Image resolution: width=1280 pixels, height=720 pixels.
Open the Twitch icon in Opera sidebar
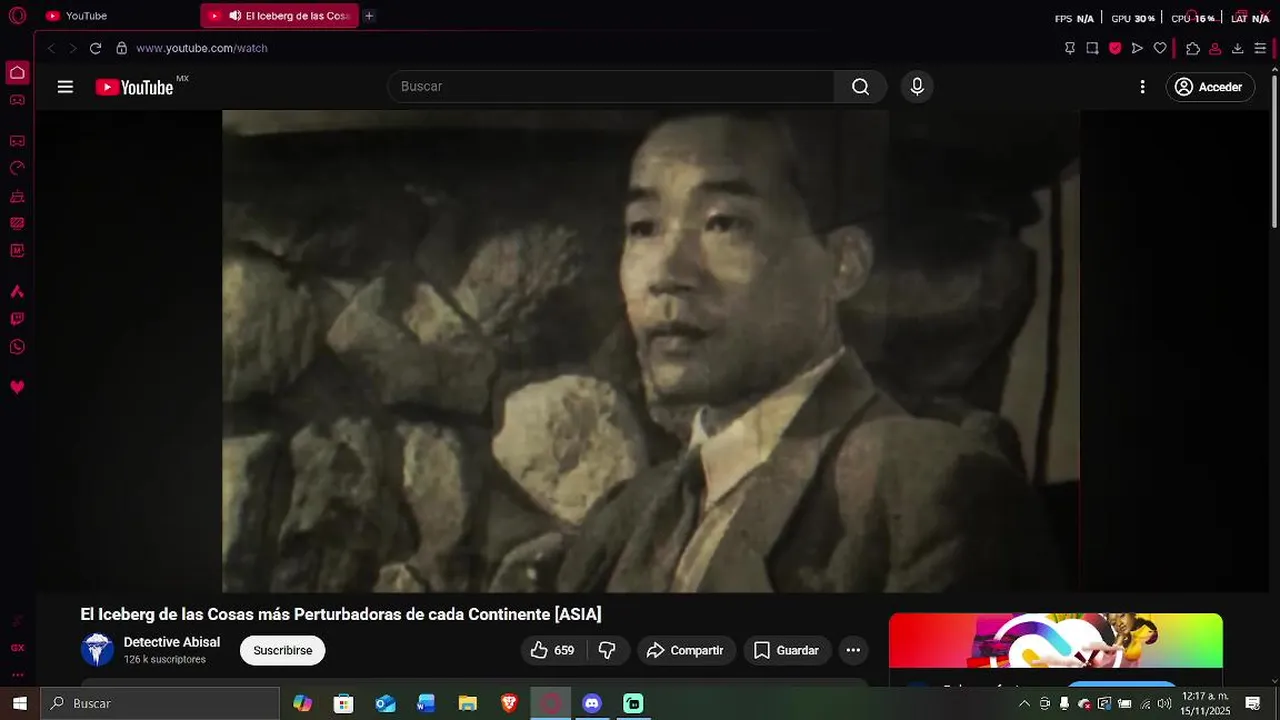17,319
